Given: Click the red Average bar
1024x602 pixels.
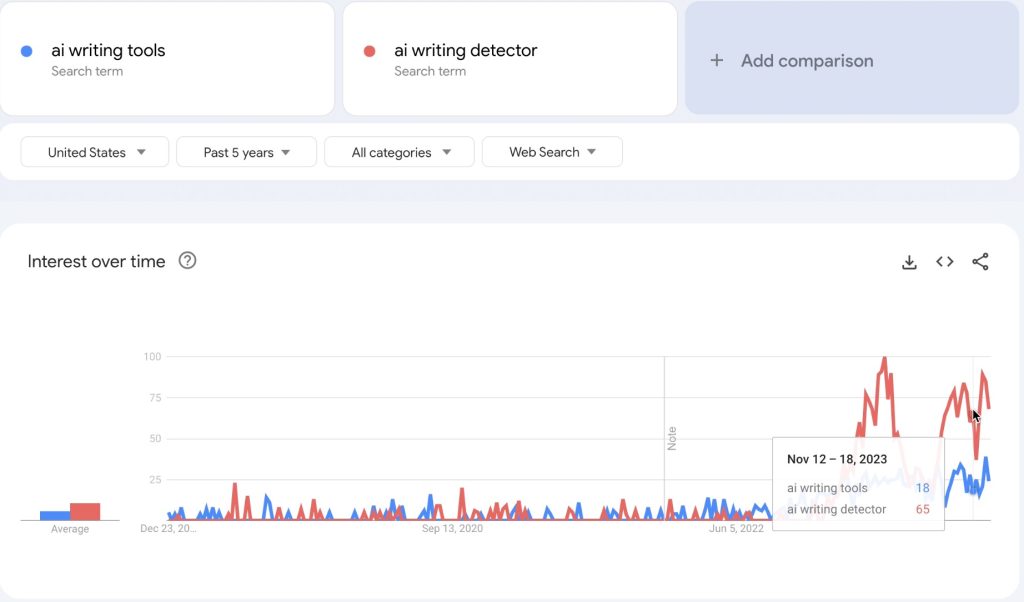Looking at the screenshot, I should pos(85,511).
